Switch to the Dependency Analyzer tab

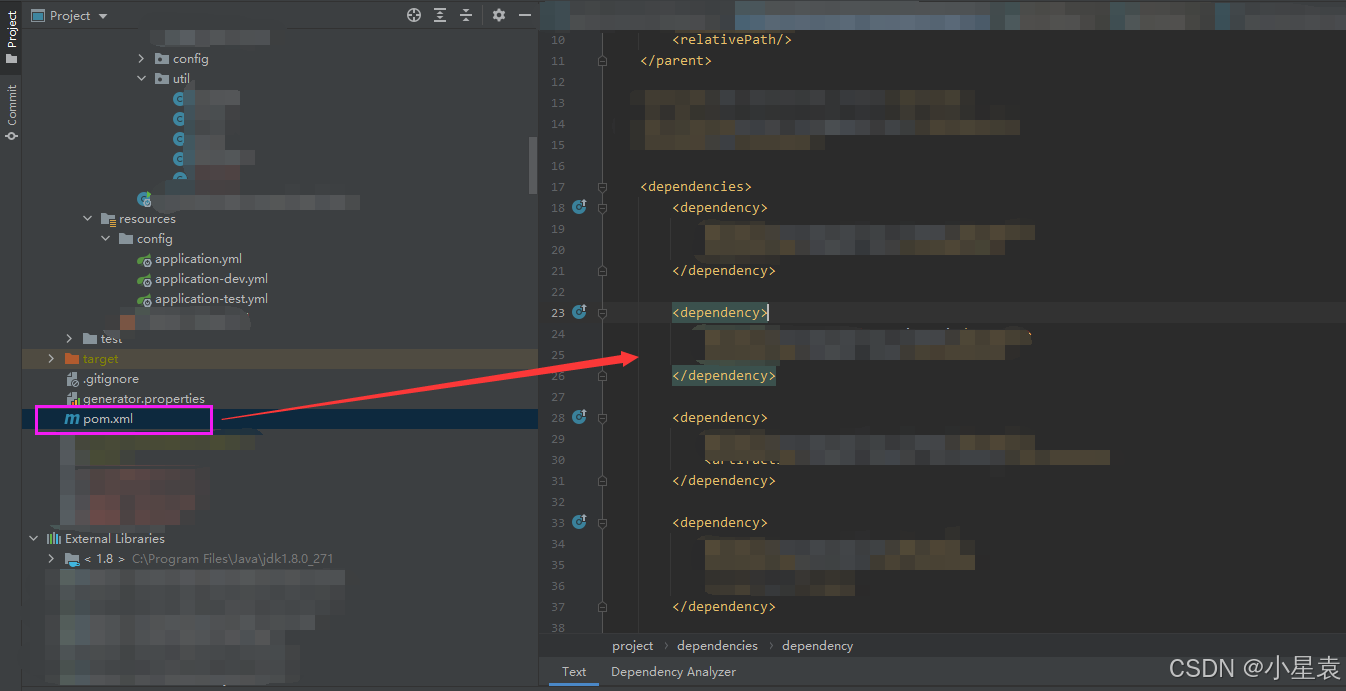[x=673, y=672]
